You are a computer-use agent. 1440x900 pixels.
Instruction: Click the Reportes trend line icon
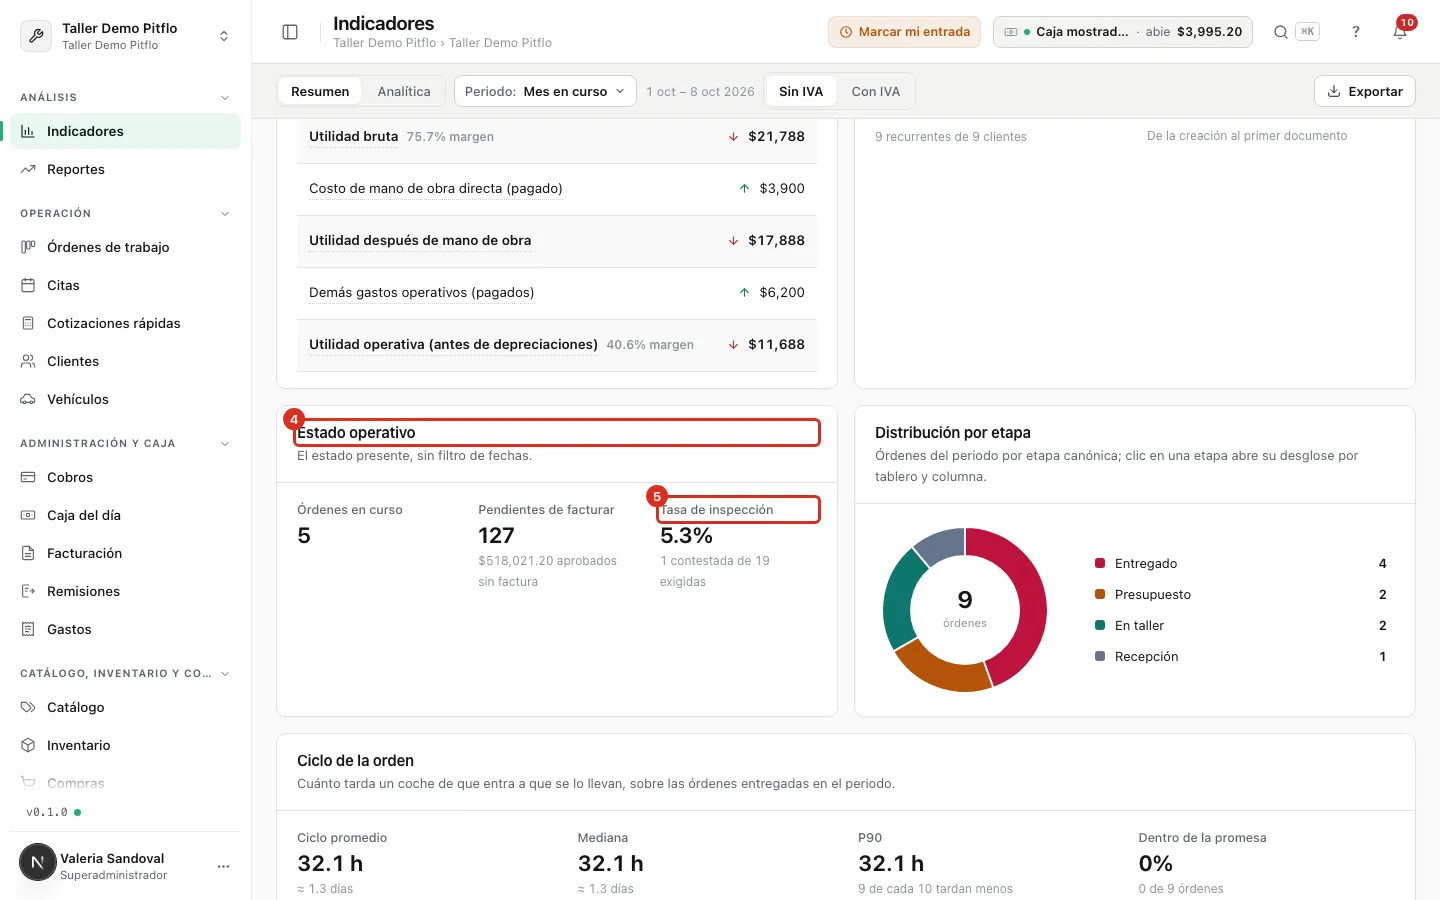(28, 169)
